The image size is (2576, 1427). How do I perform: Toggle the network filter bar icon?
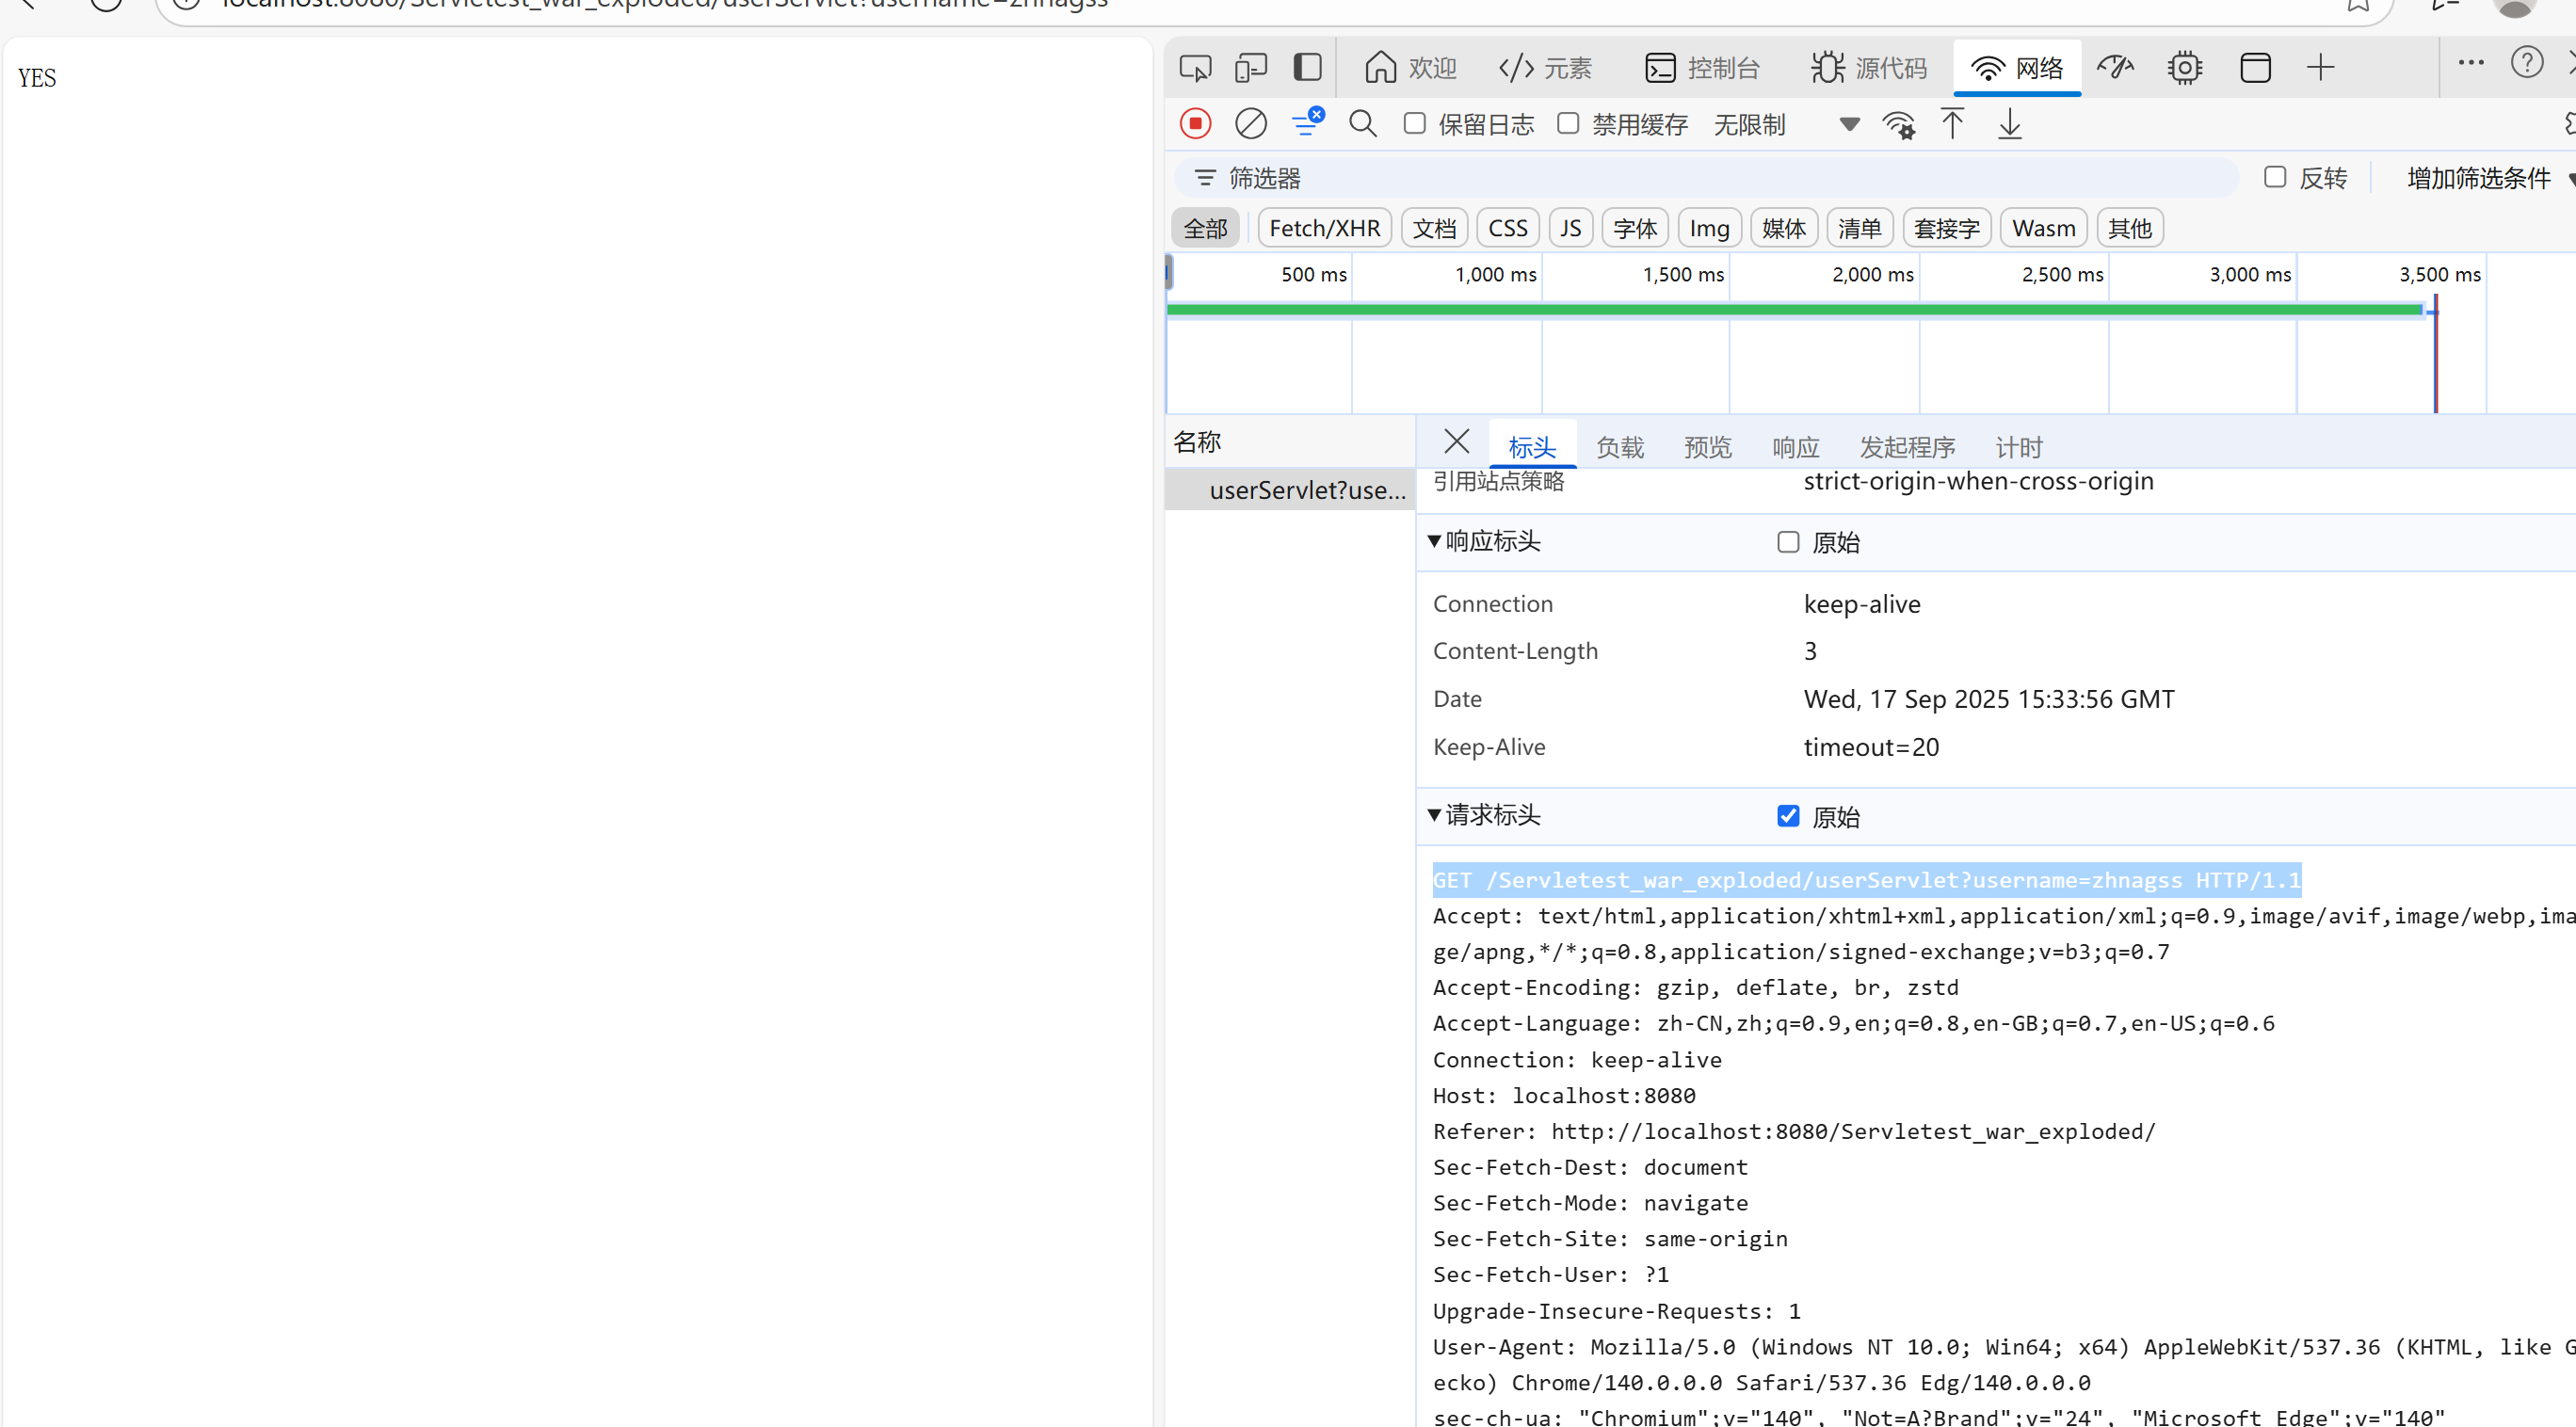1307,122
